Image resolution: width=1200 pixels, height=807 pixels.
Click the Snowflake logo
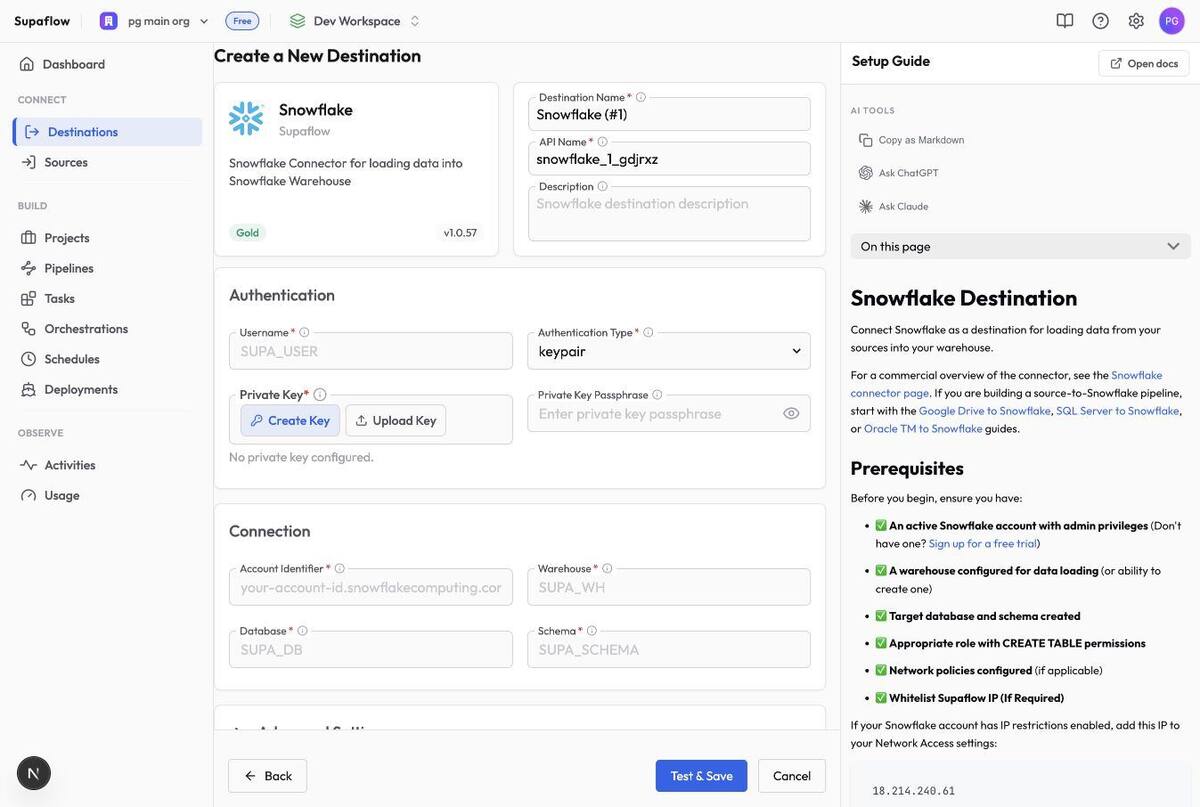coord(246,118)
